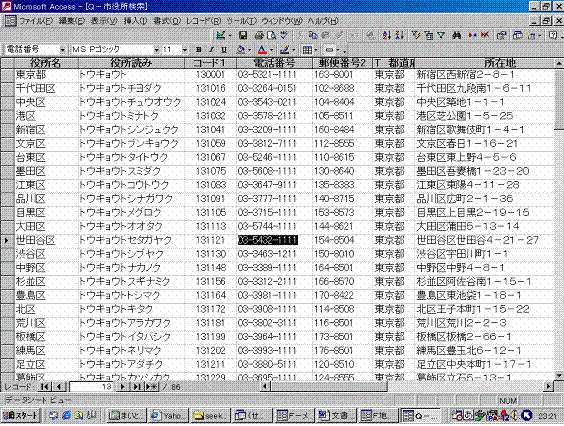The width and height of the screenshot is (564, 426).
Task: Sort descending with the Z-A icon
Action: click(x=400, y=35)
